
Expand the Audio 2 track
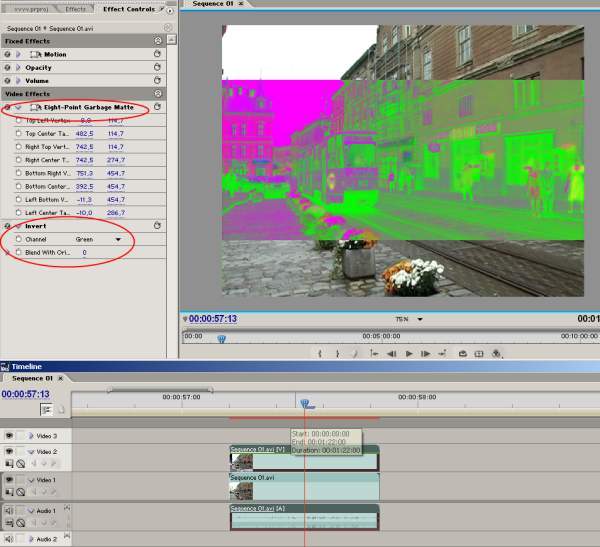click(31, 539)
